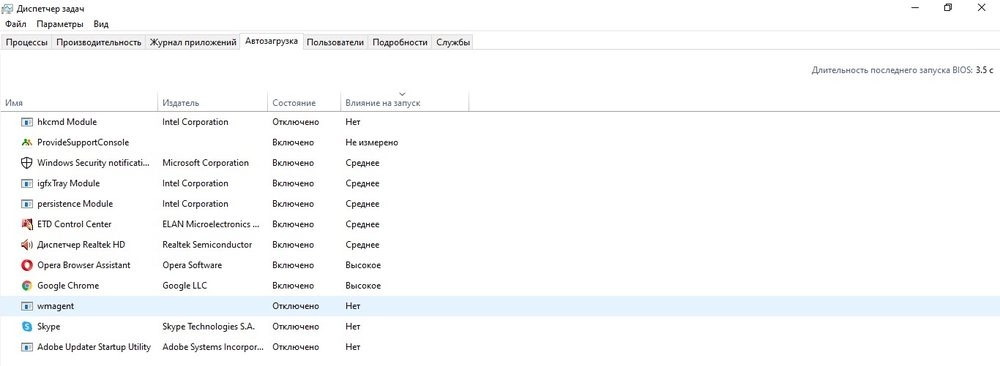Viewport: 1000px width, 366px height.
Task: Restore down the Task Manager window
Action: (948, 8)
